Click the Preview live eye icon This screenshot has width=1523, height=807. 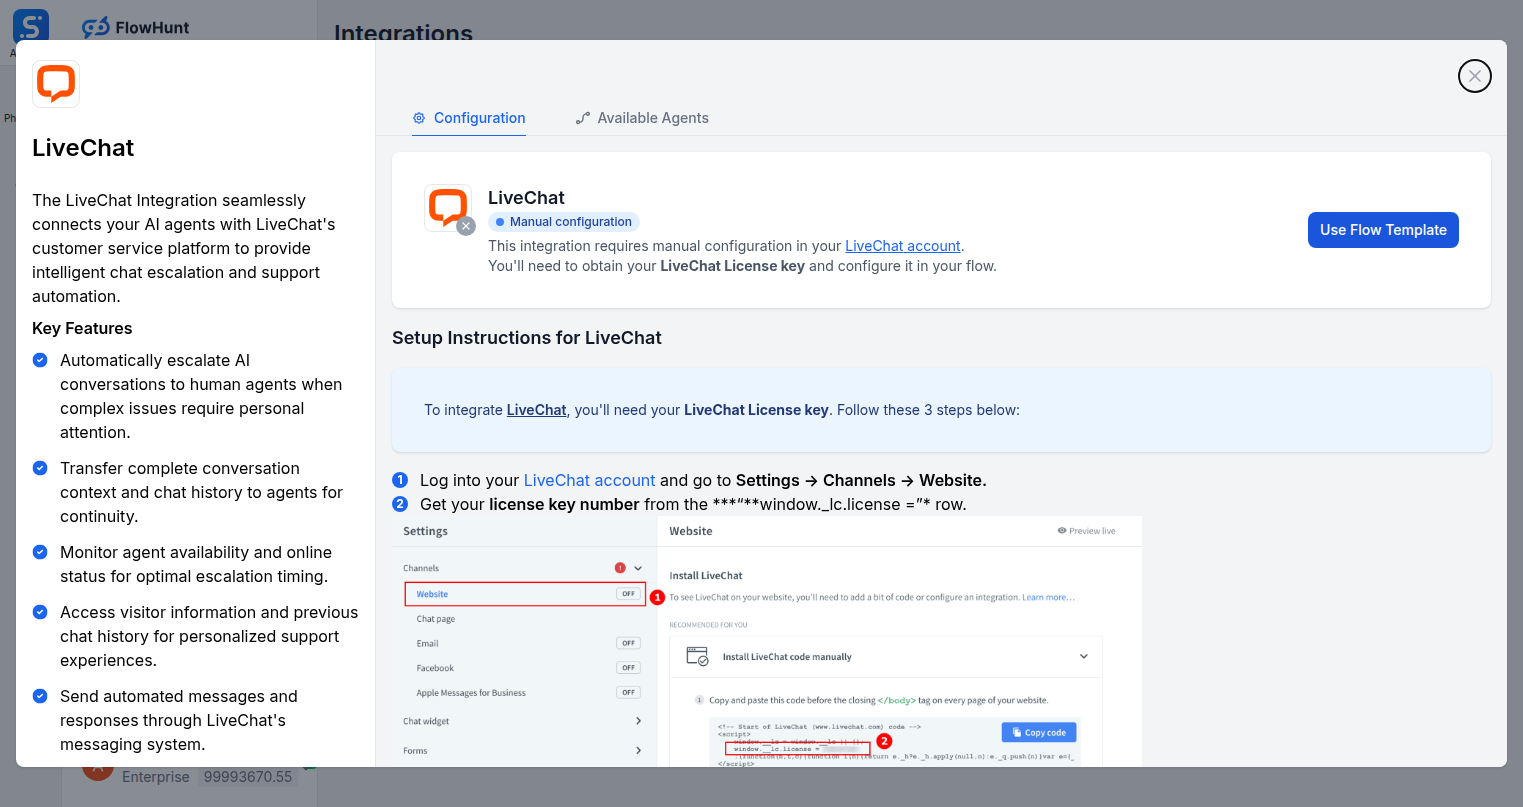tap(1061, 531)
